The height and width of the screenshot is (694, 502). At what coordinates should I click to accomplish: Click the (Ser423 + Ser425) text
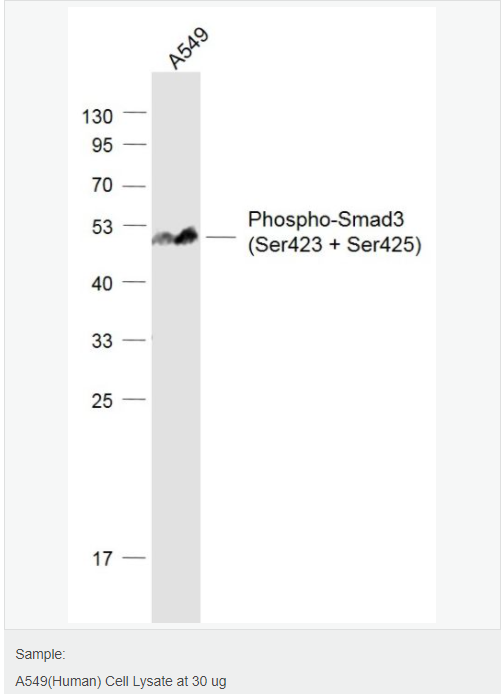coord(335,245)
